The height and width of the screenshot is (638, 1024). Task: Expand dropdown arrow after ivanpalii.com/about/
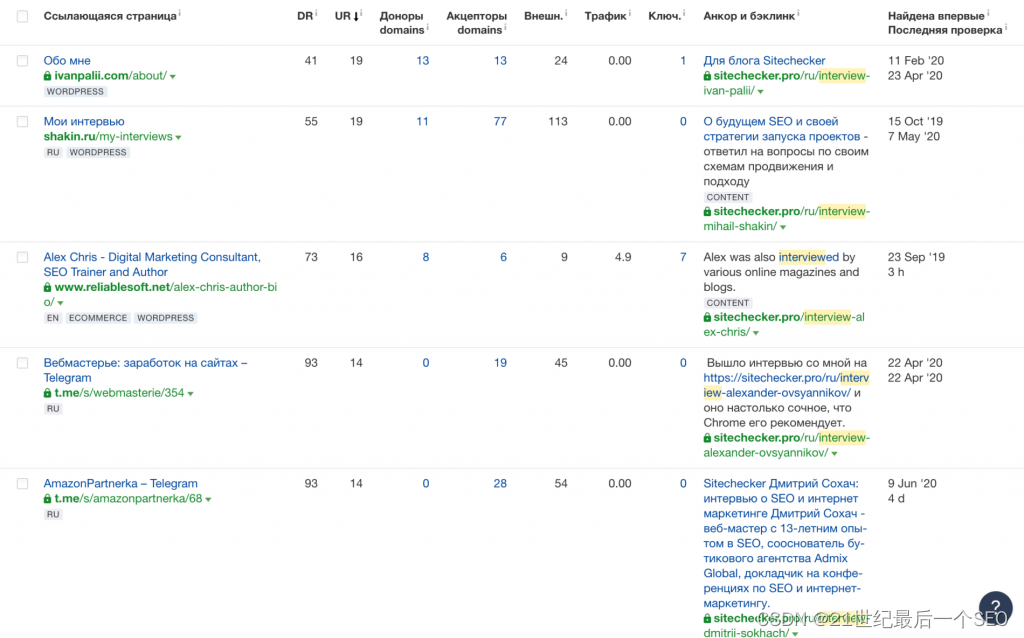click(x=173, y=77)
